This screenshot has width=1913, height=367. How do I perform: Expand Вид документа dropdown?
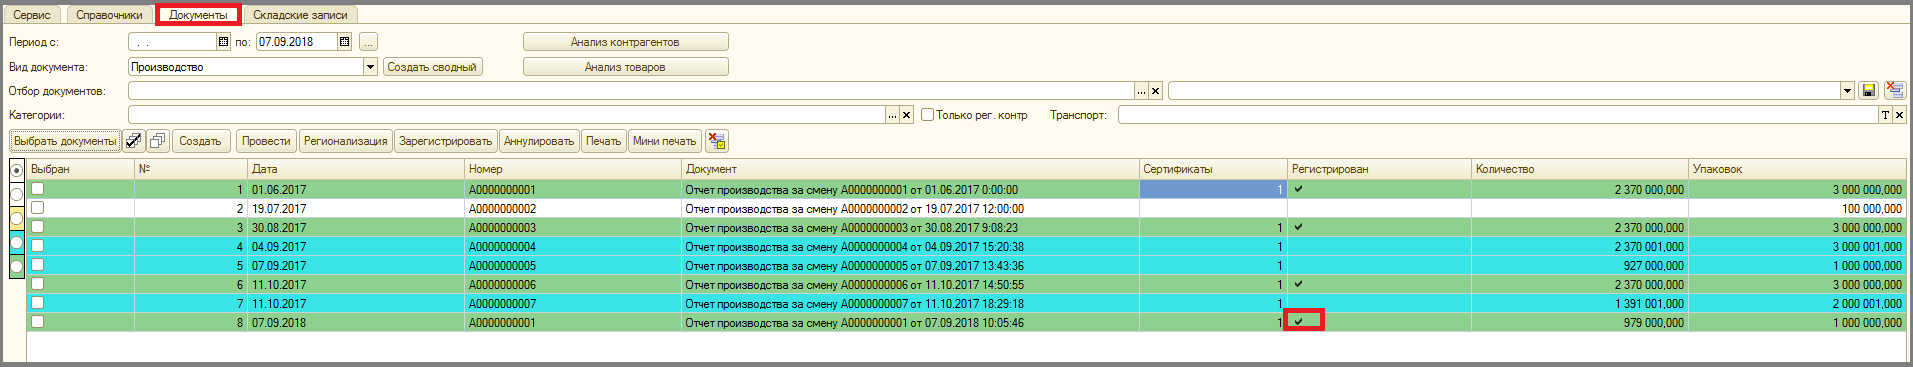(370, 67)
